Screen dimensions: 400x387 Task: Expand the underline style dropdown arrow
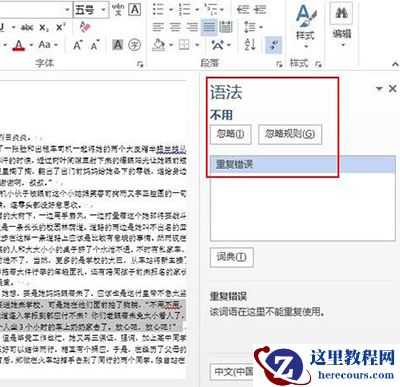14,27
